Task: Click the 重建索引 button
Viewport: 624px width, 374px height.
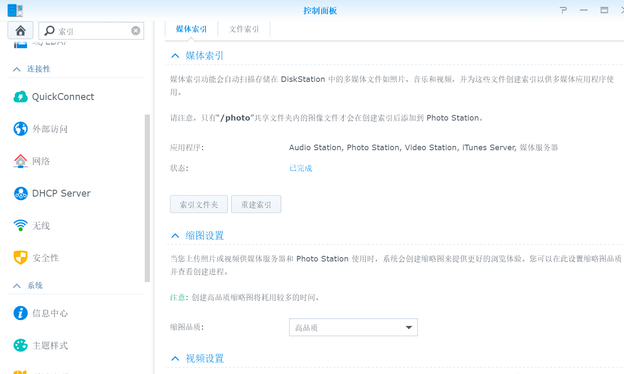Action: (x=256, y=205)
